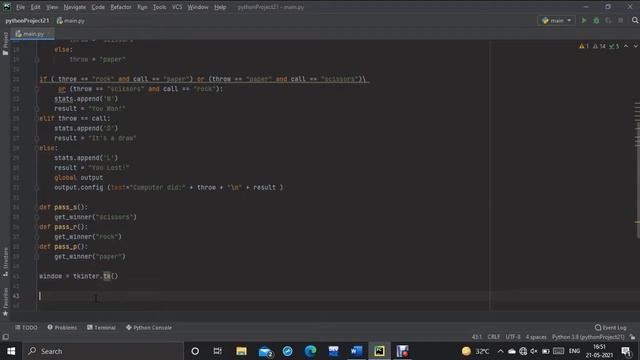The height and width of the screenshot is (360, 640).
Task: Open Search Everywhere magnifier icon
Action: coord(635,20)
